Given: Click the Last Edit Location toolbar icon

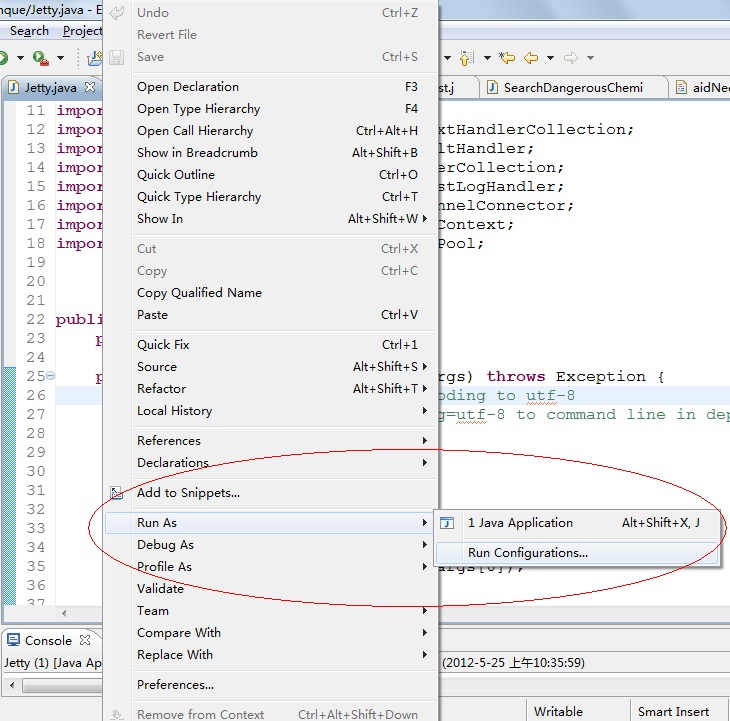Looking at the screenshot, I should [x=507, y=58].
